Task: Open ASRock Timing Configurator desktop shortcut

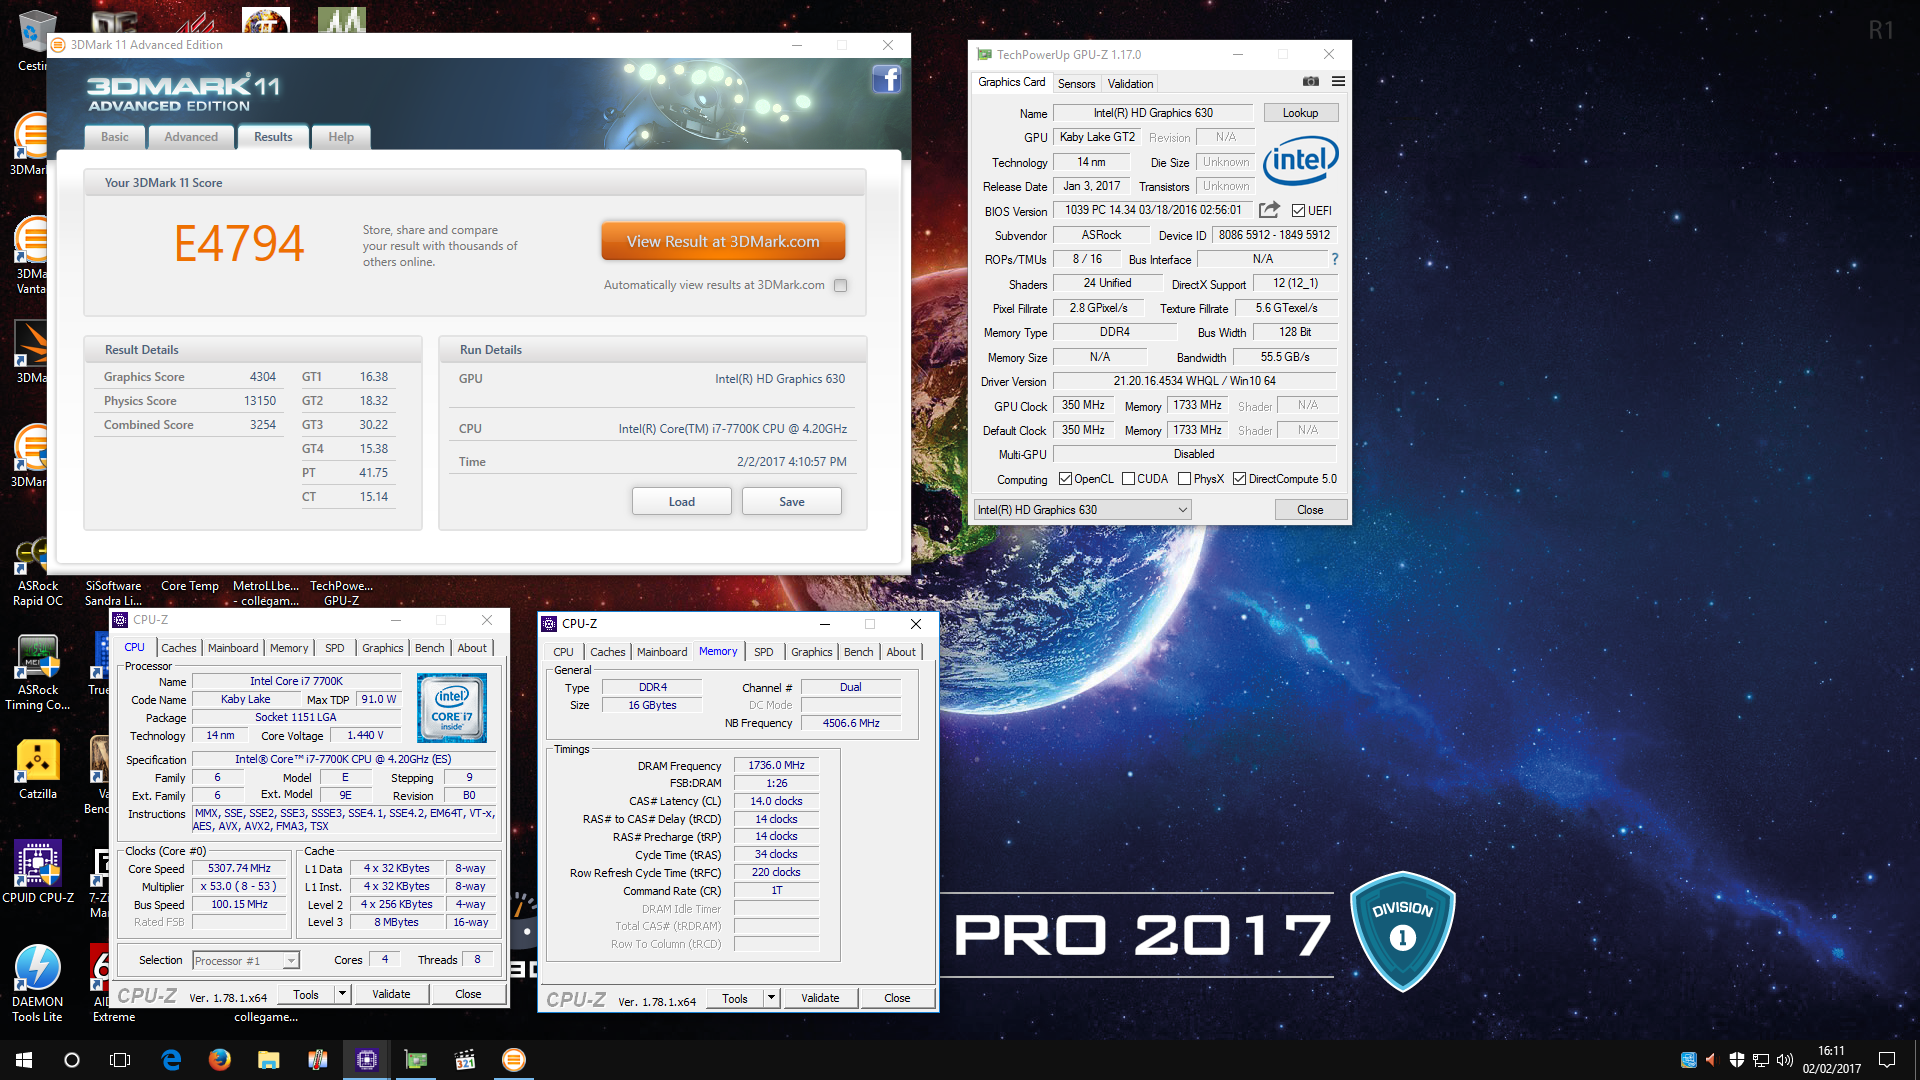Action: pos(38,672)
